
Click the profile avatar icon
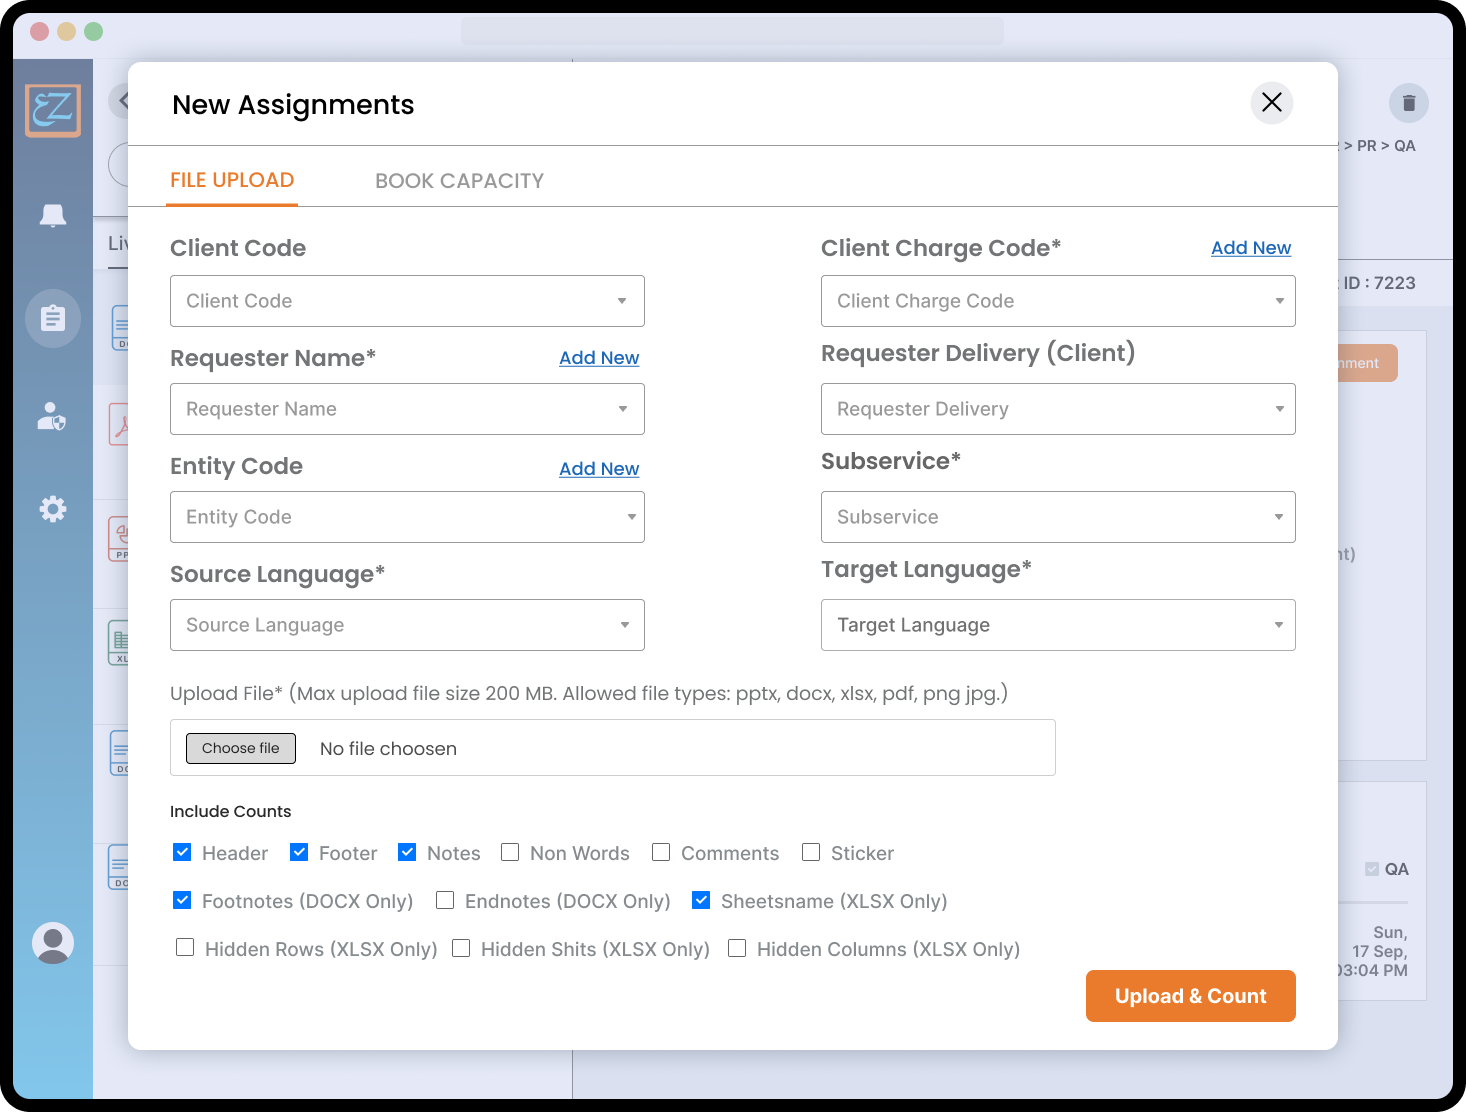(x=53, y=943)
